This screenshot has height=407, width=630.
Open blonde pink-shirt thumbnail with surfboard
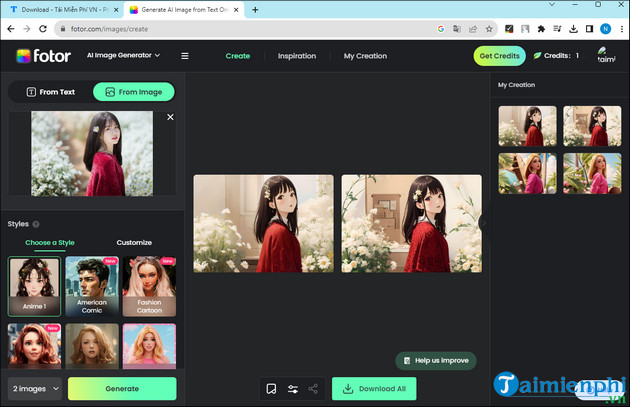[x=528, y=174]
